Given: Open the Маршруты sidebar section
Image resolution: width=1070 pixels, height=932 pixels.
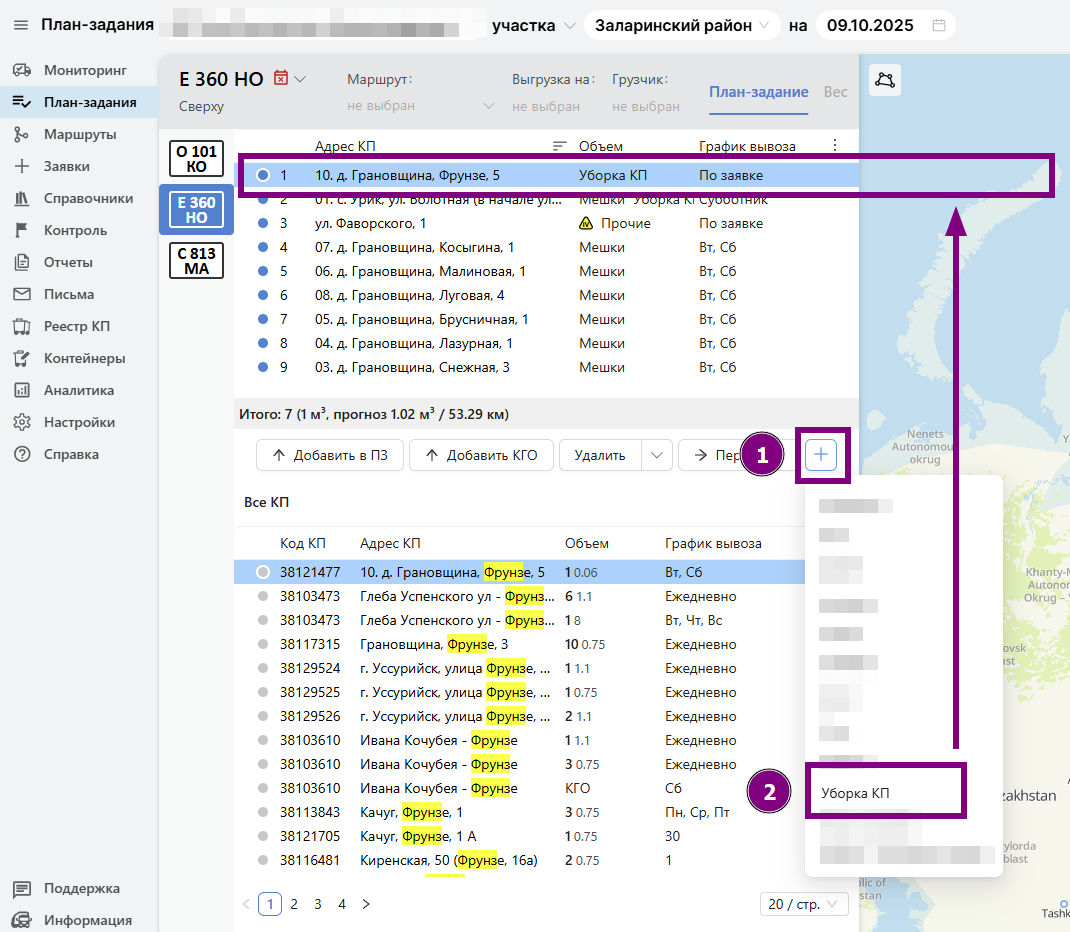Looking at the screenshot, I should click(80, 134).
